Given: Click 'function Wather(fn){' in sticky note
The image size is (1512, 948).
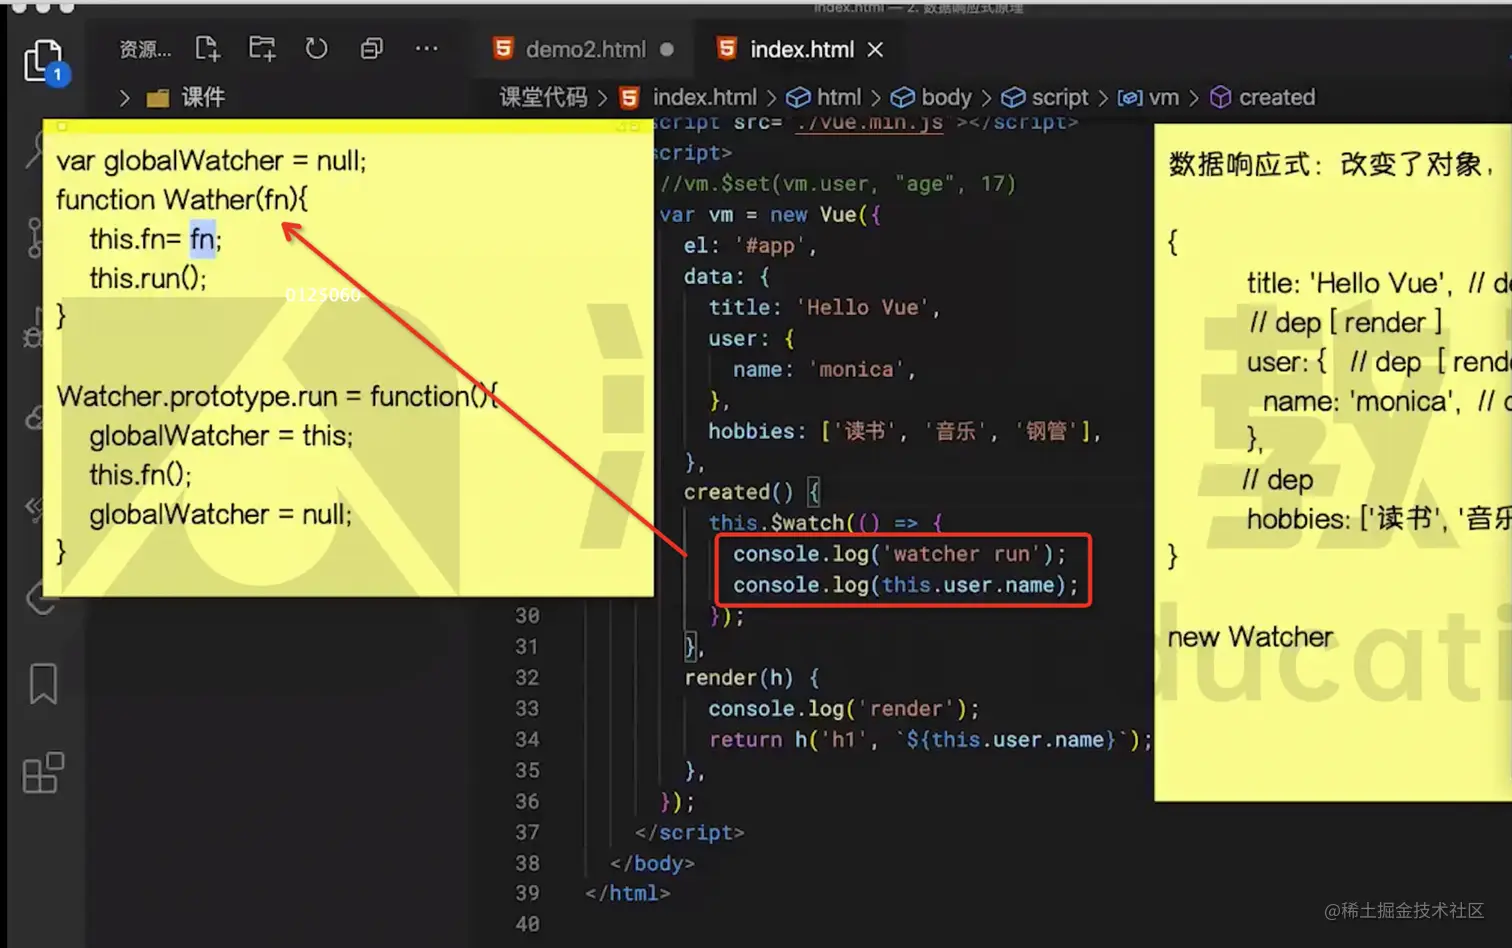Looking at the screenshot, I should coord(182,200).
